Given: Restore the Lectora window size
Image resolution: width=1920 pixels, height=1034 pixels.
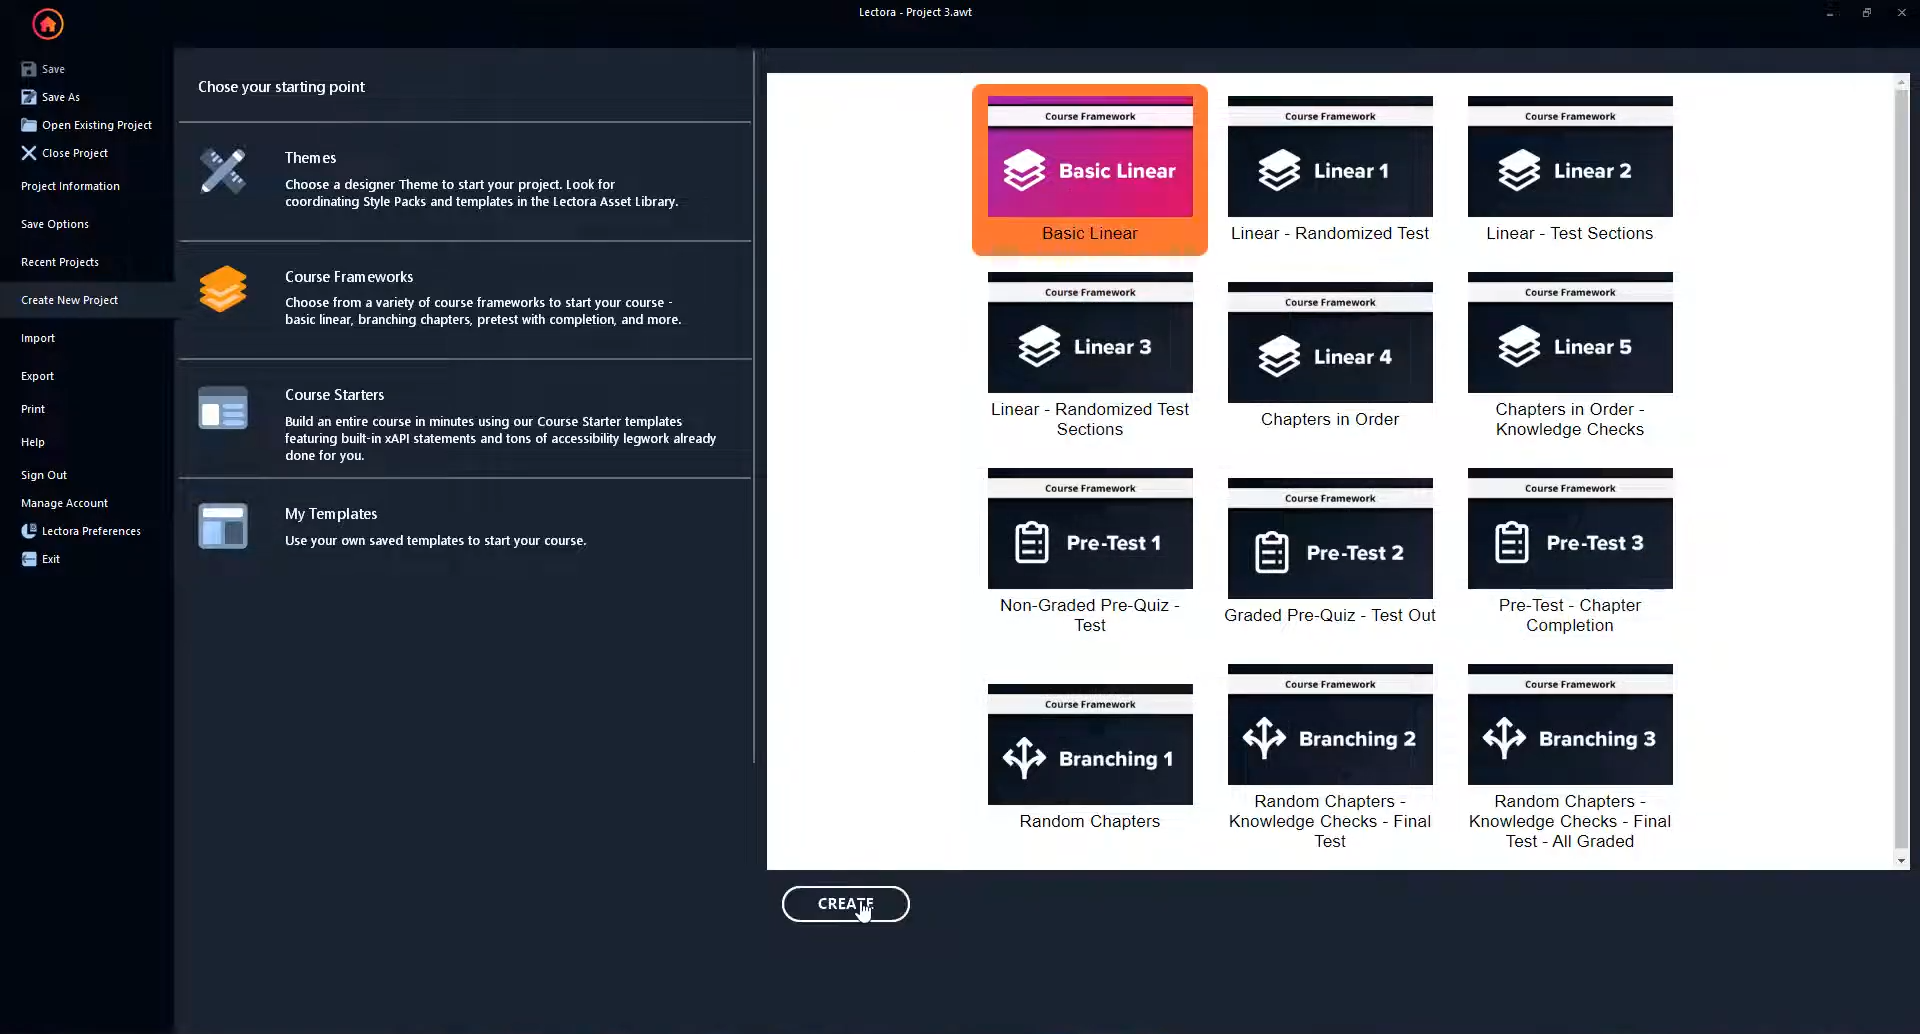Looking at the screenshot, I should click(x=1866, y=12).
